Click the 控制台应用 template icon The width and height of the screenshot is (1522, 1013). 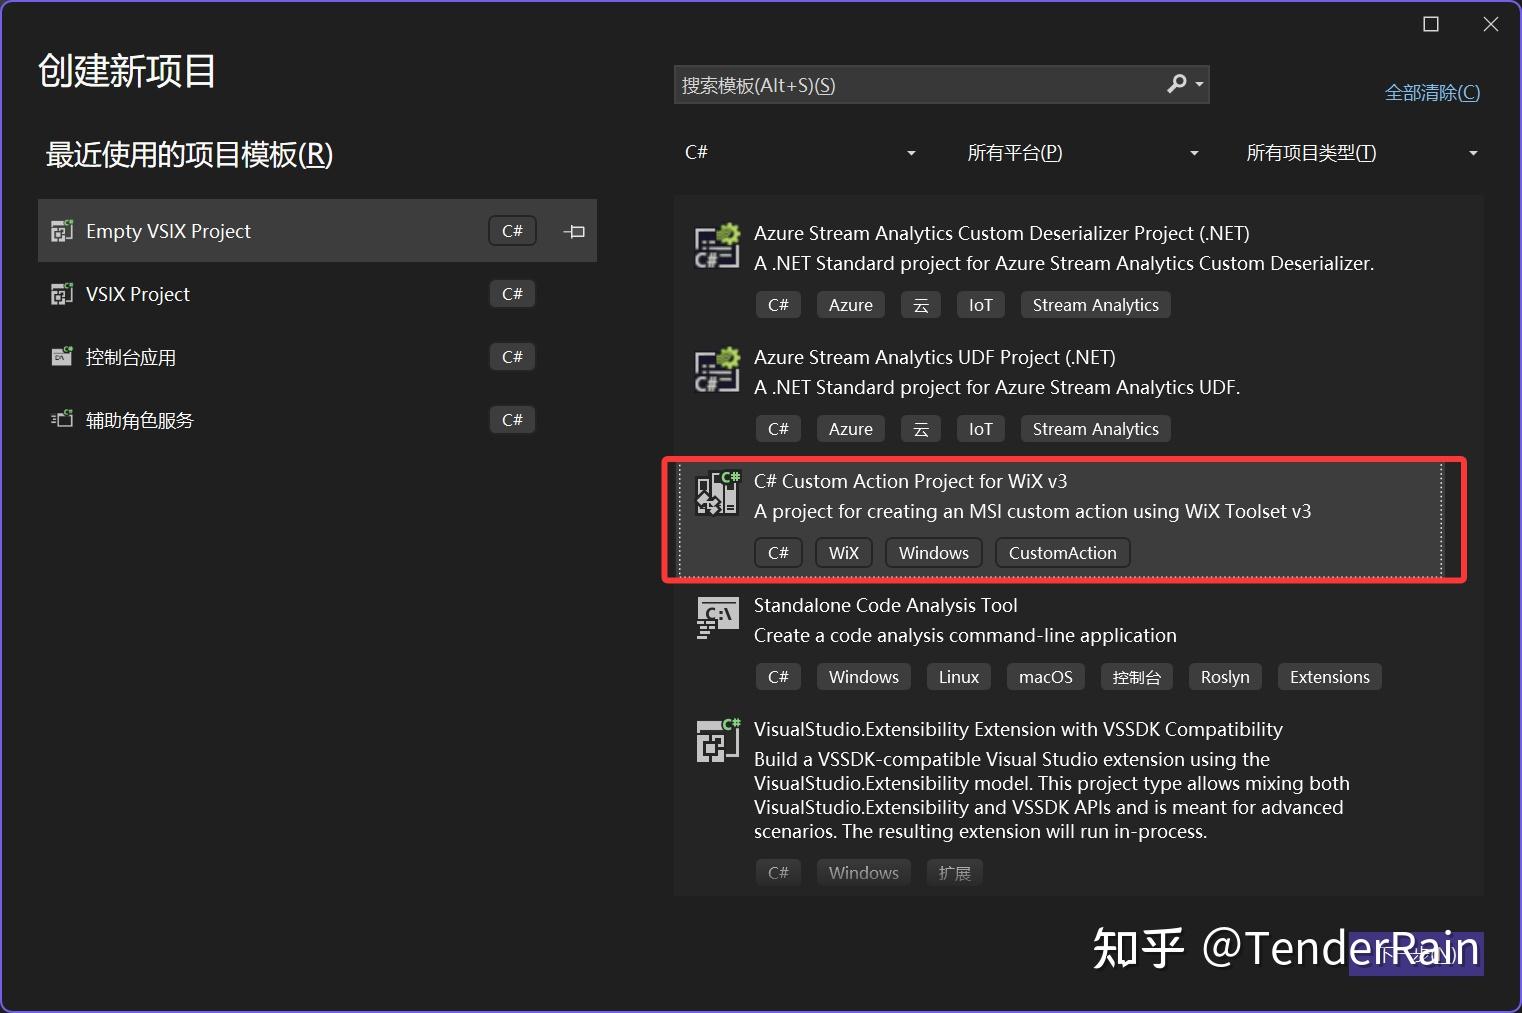(61, 356)
